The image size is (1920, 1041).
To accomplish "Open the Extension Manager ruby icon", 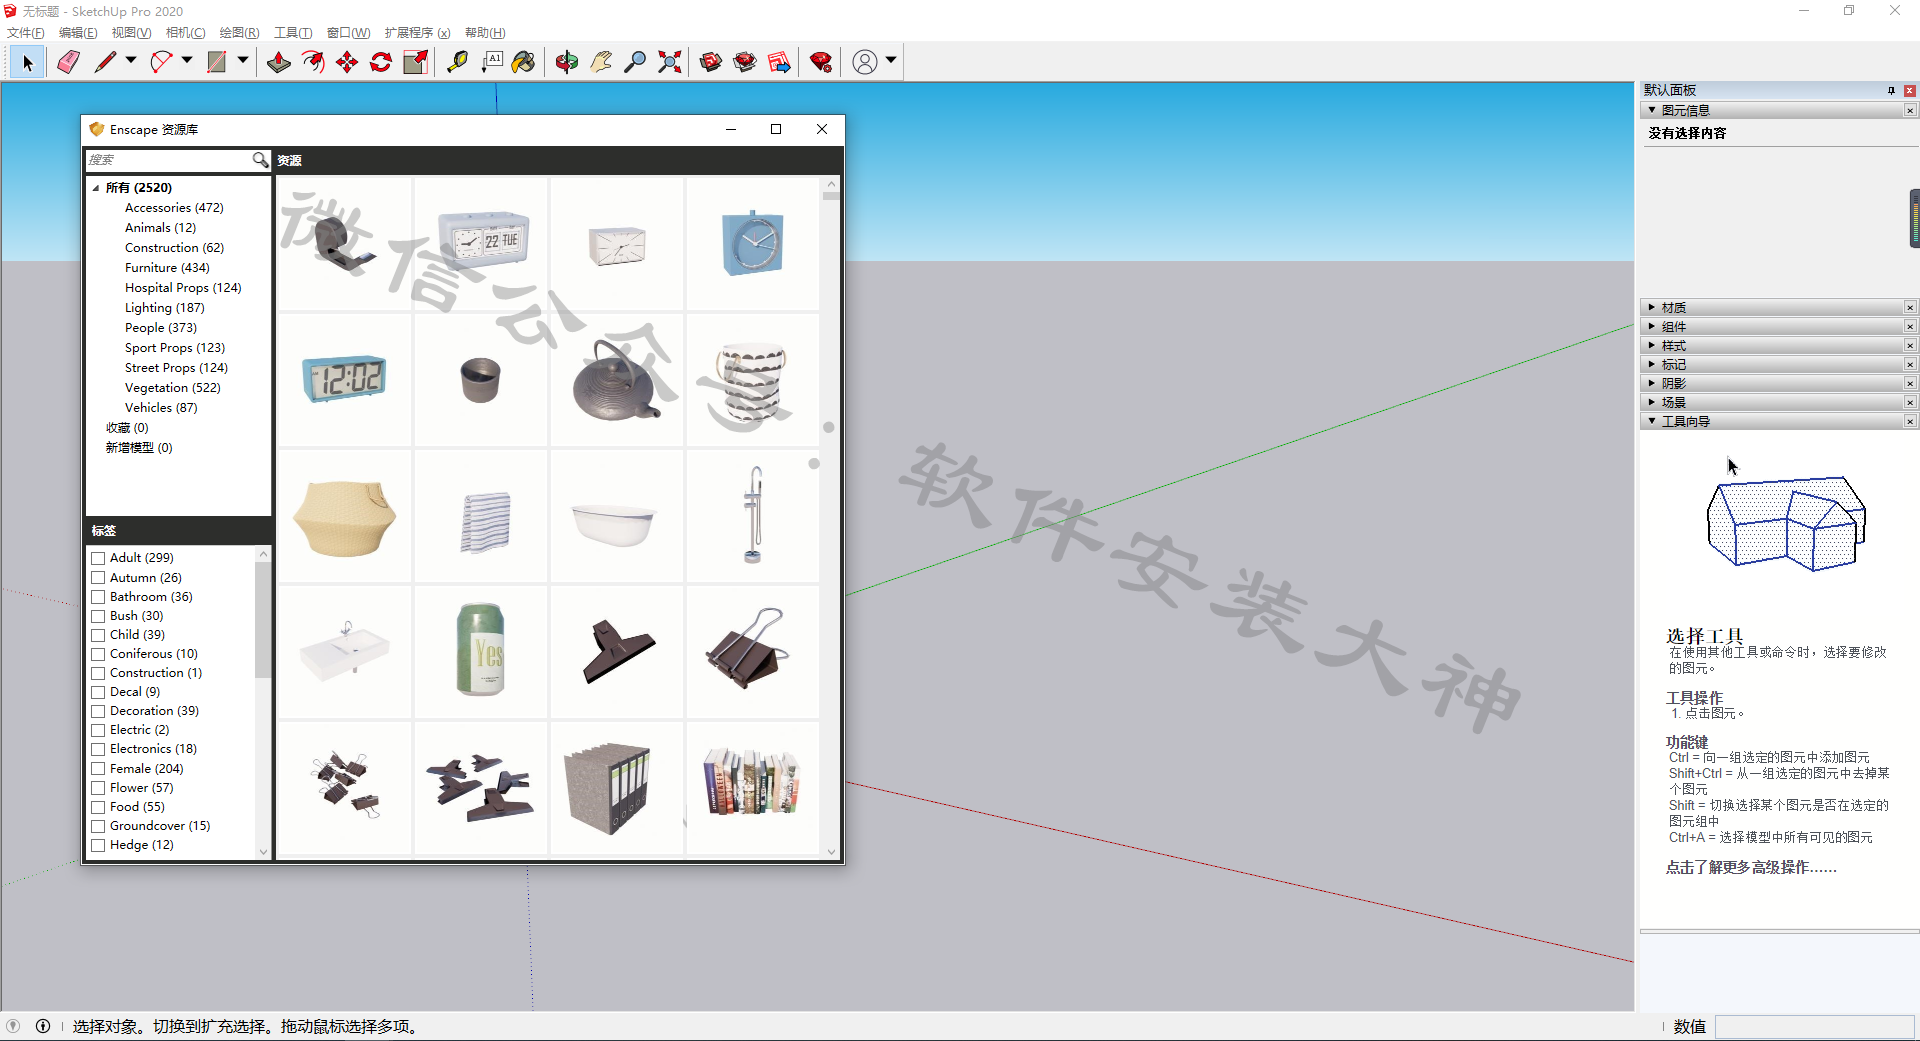I will [821, 62].
